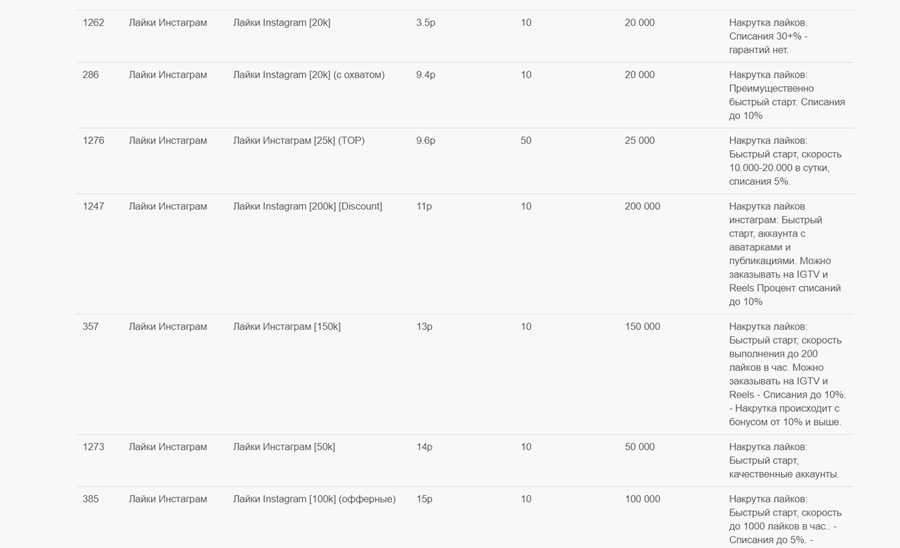Viewport: 900px width, 548px height.
Task: Click the "Лайки Инстаграм [25k] (TOP)" service name
Action: coord(298,141)
